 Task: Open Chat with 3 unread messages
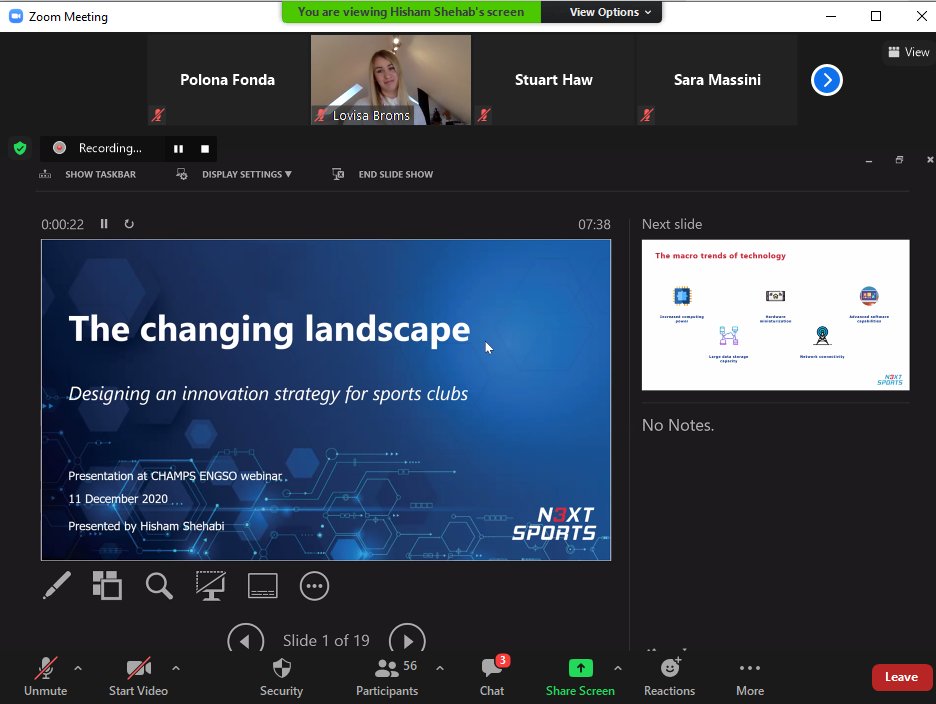click(492, 677)
